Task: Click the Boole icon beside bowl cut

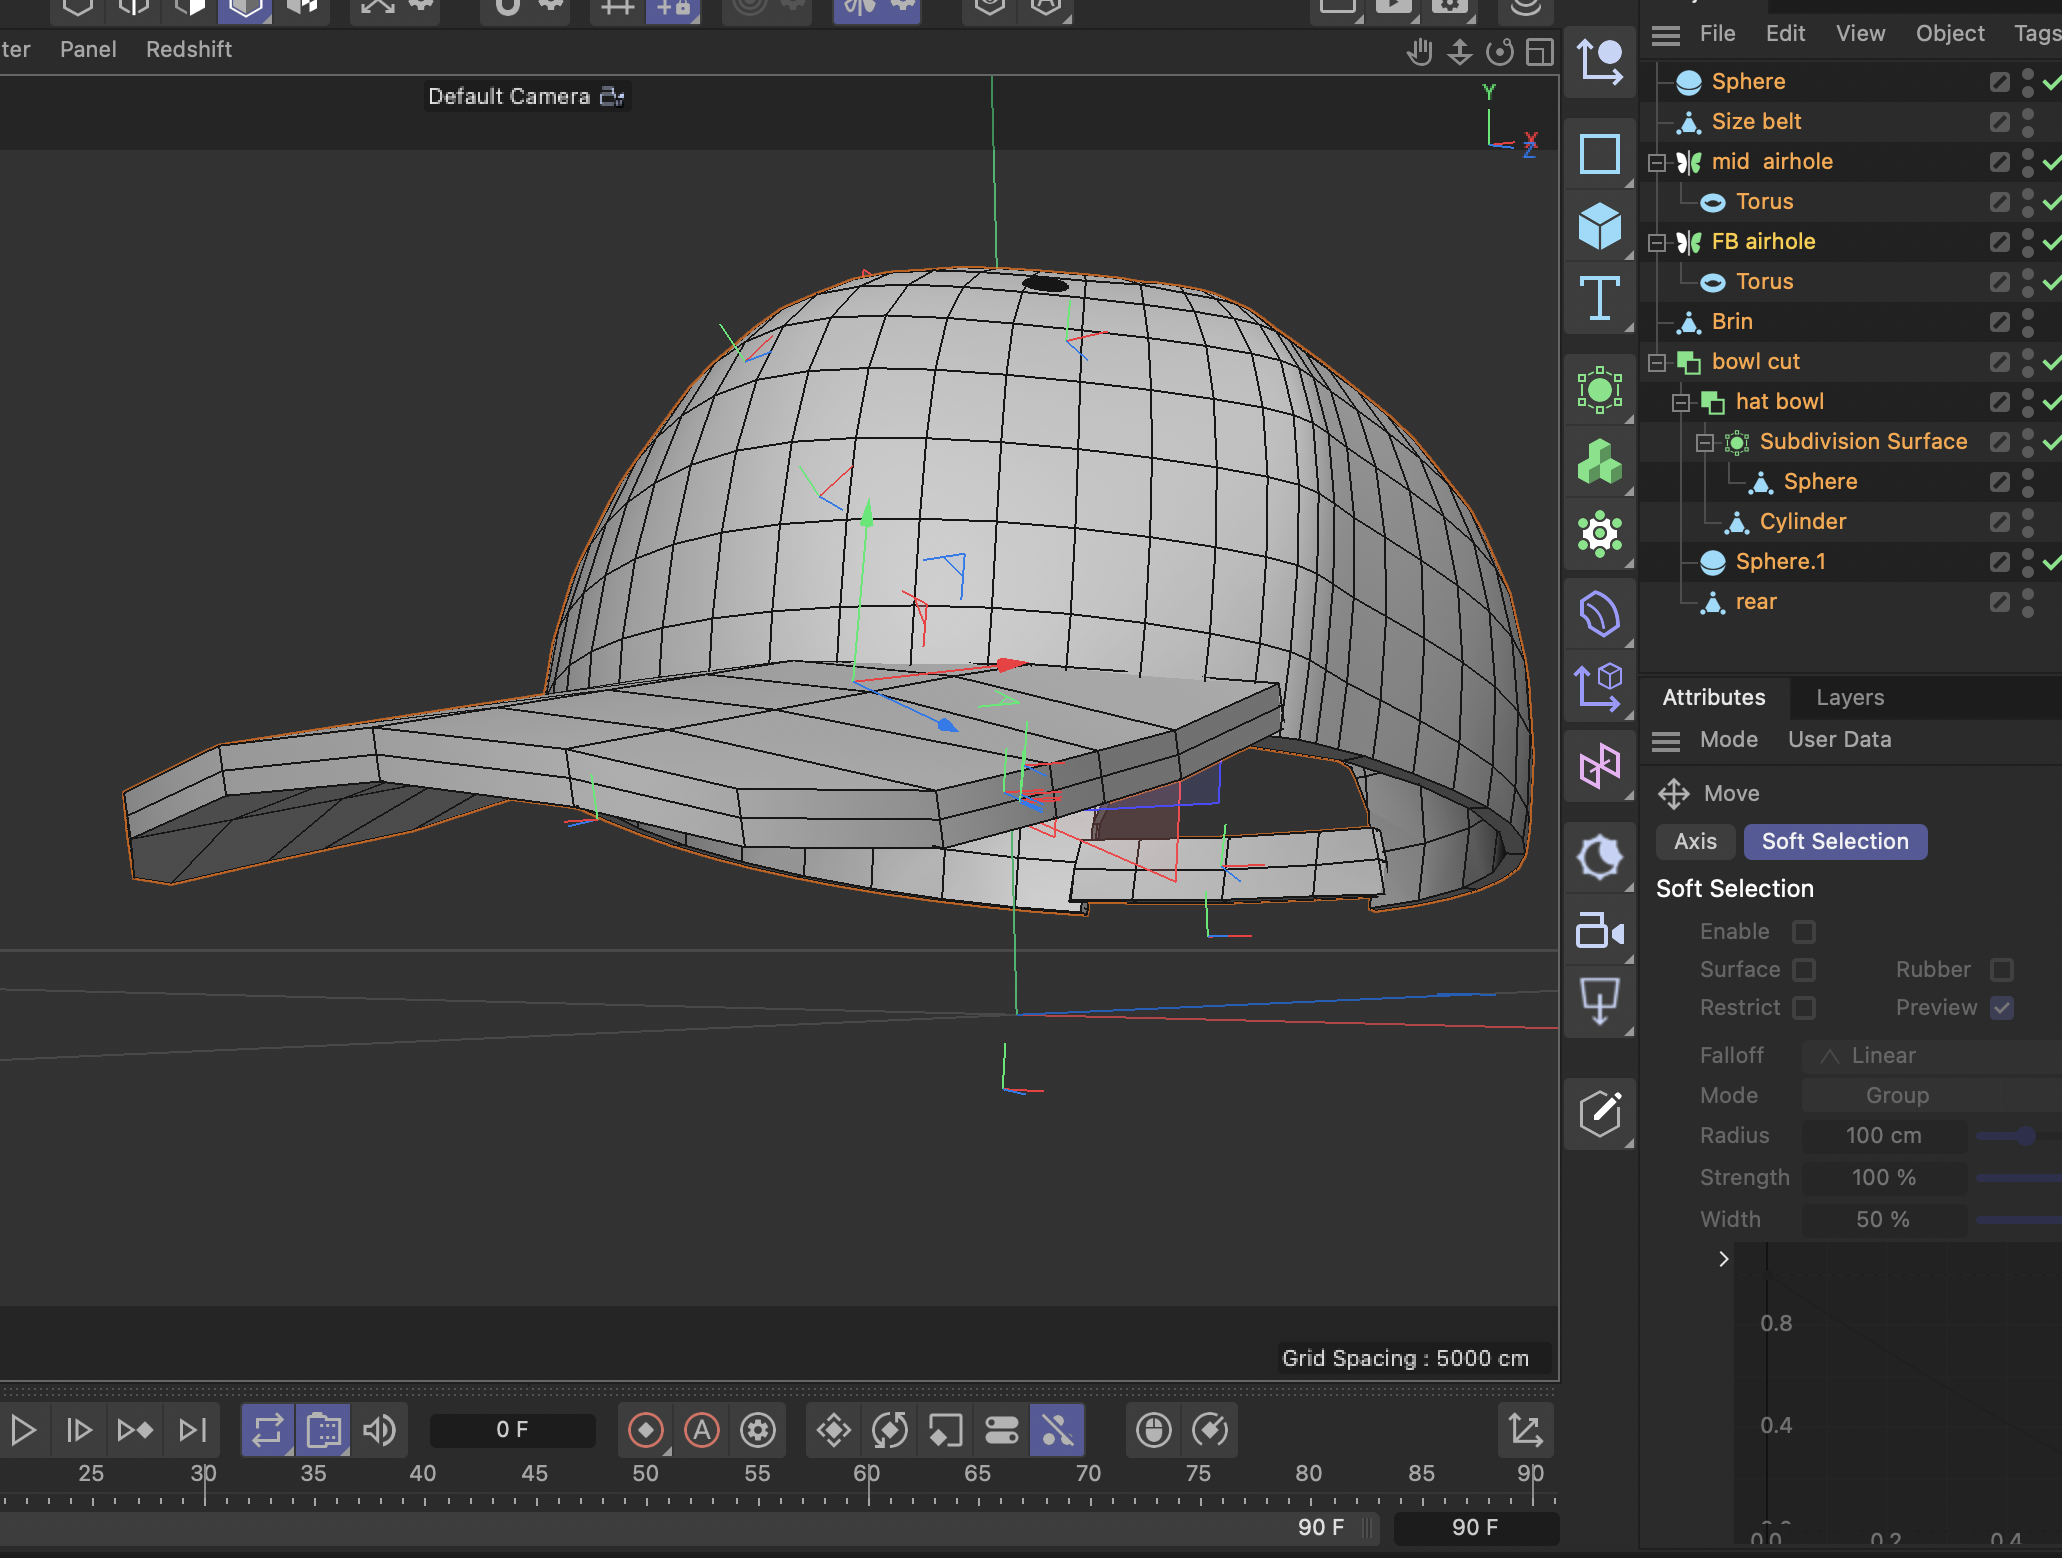Action: [x=1690, y=361]
